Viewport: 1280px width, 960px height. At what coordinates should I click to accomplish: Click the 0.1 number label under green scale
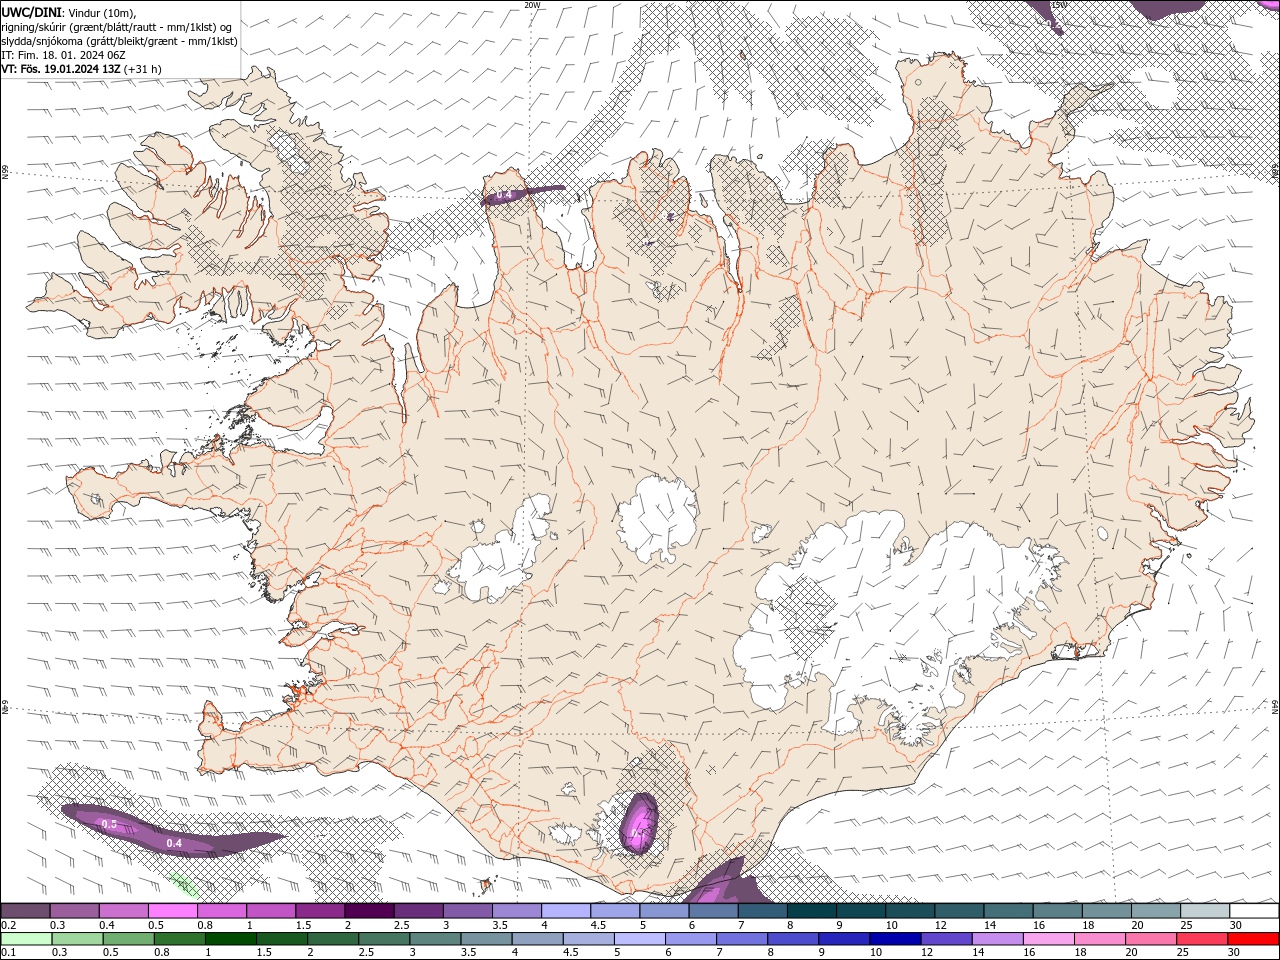click(8, 953)
